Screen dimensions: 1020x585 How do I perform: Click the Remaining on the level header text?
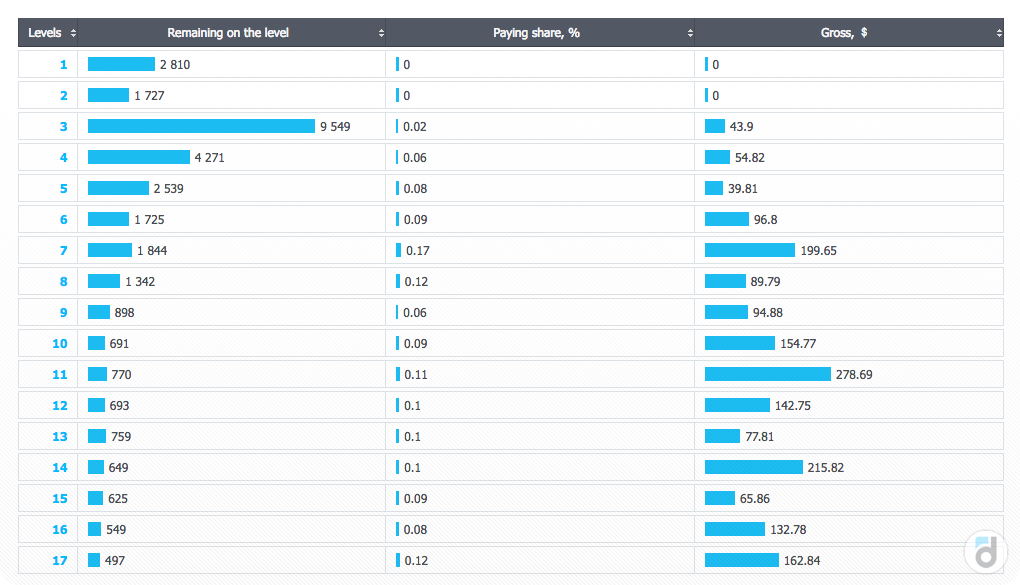pyautogui.click(x=228, y=33)
